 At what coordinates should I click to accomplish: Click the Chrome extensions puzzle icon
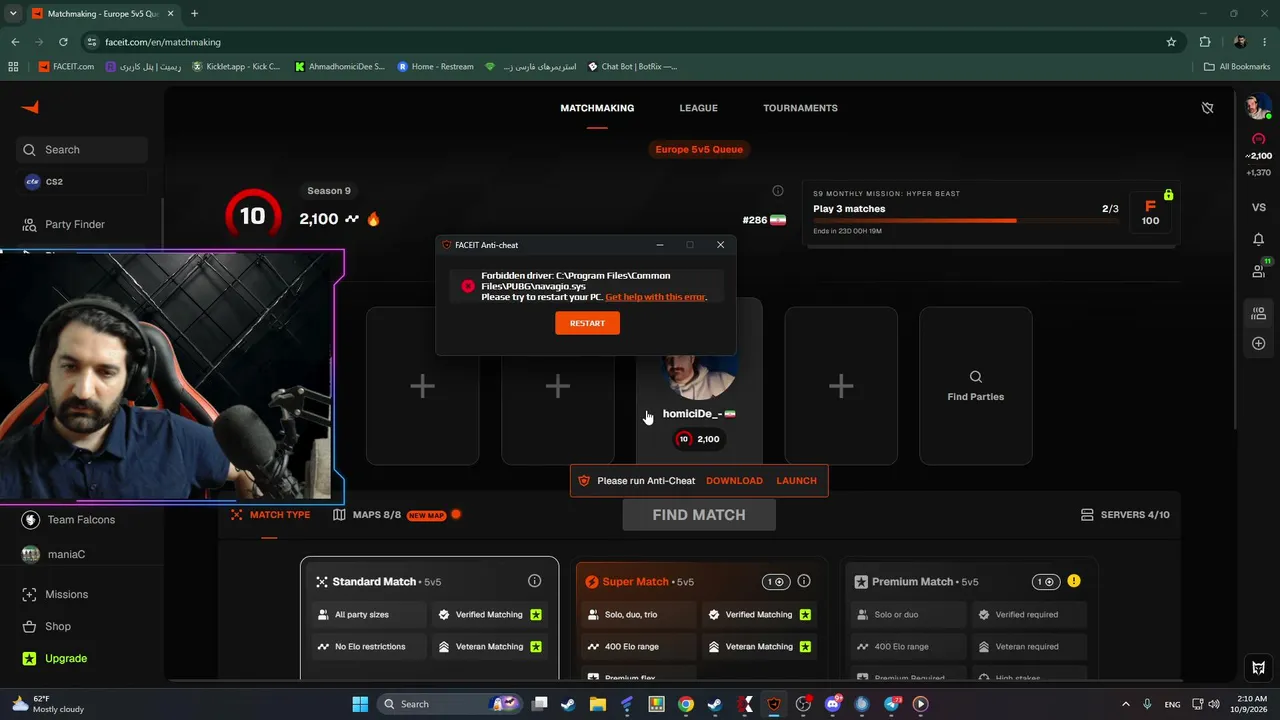coord(1205,42)
